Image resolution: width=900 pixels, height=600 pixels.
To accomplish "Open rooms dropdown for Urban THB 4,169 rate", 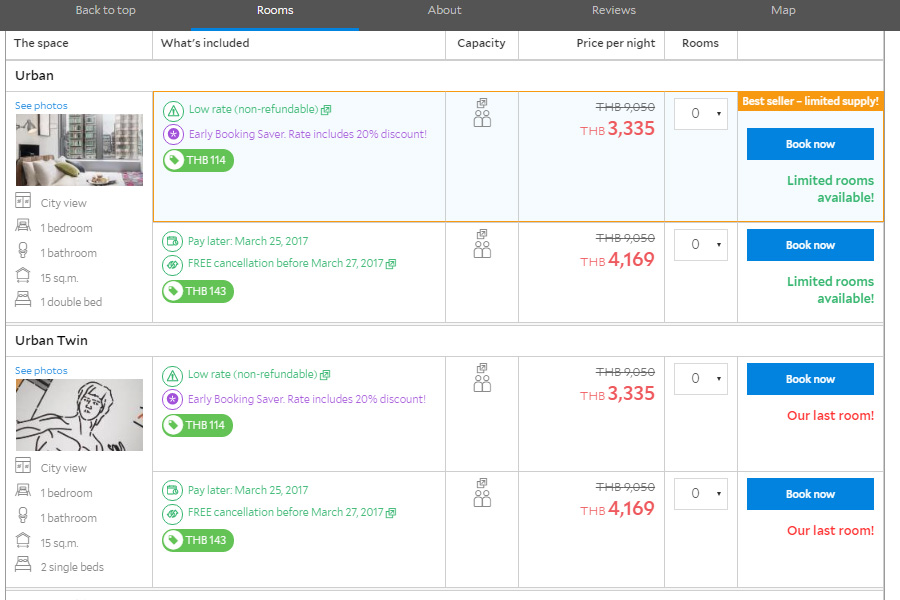I will 700,245.
